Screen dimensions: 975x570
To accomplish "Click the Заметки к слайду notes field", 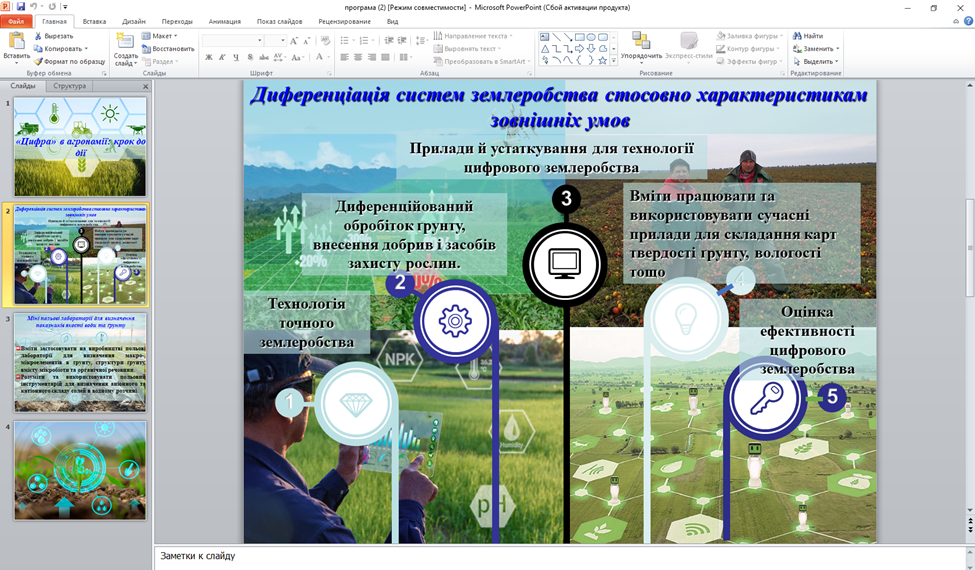I will [x=560, y=557].
